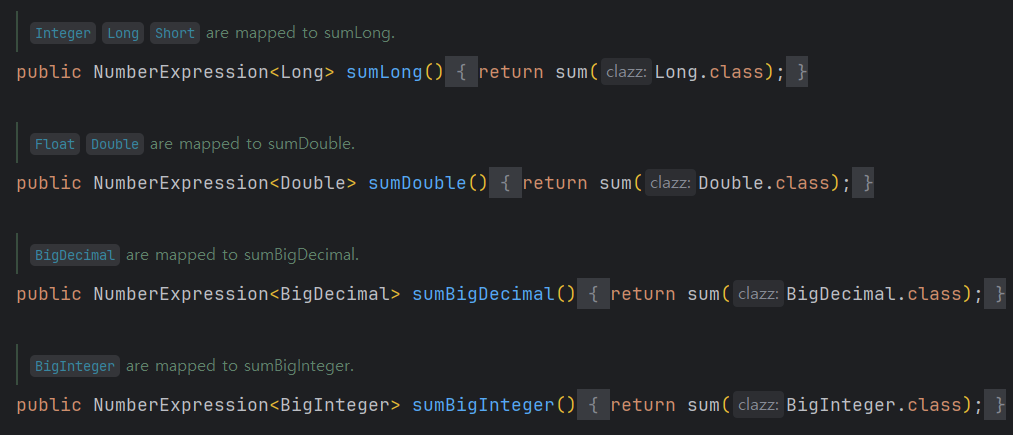Open the Long link in the doc comment
This screenshot has width=1013, height=435.
coord(123,33)
